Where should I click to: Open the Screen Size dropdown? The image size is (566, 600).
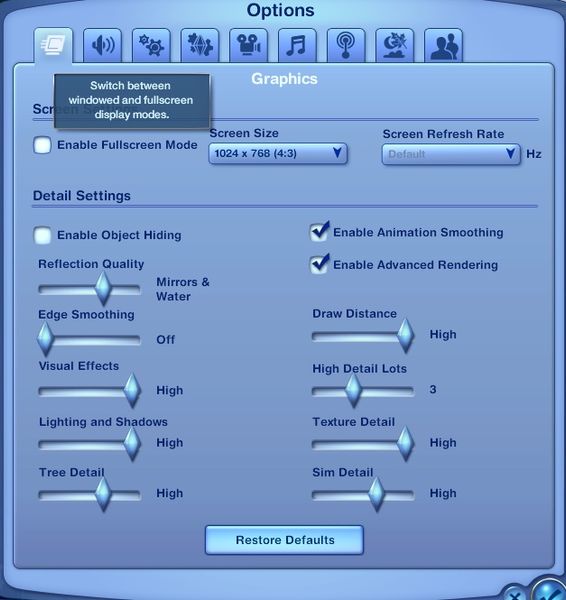pyautogui.click(x=278, y=154)
